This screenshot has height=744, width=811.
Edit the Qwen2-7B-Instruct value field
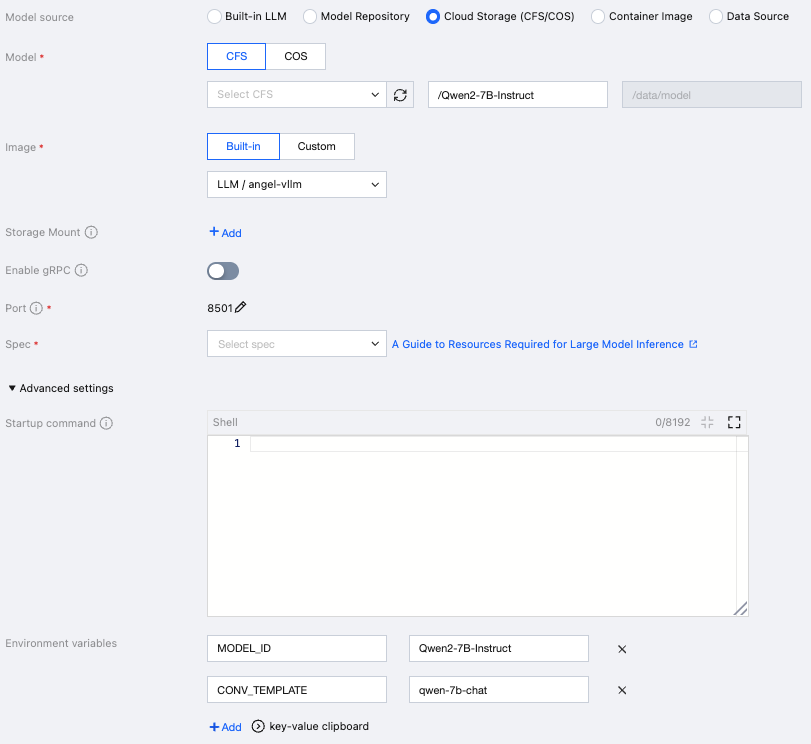click(x=499, y=648)
